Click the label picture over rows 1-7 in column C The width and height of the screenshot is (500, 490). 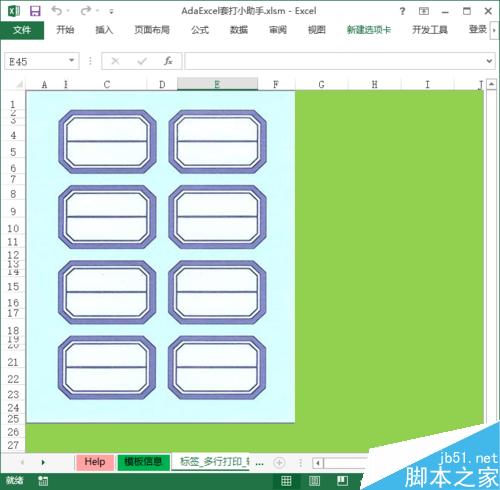point(107,142)
